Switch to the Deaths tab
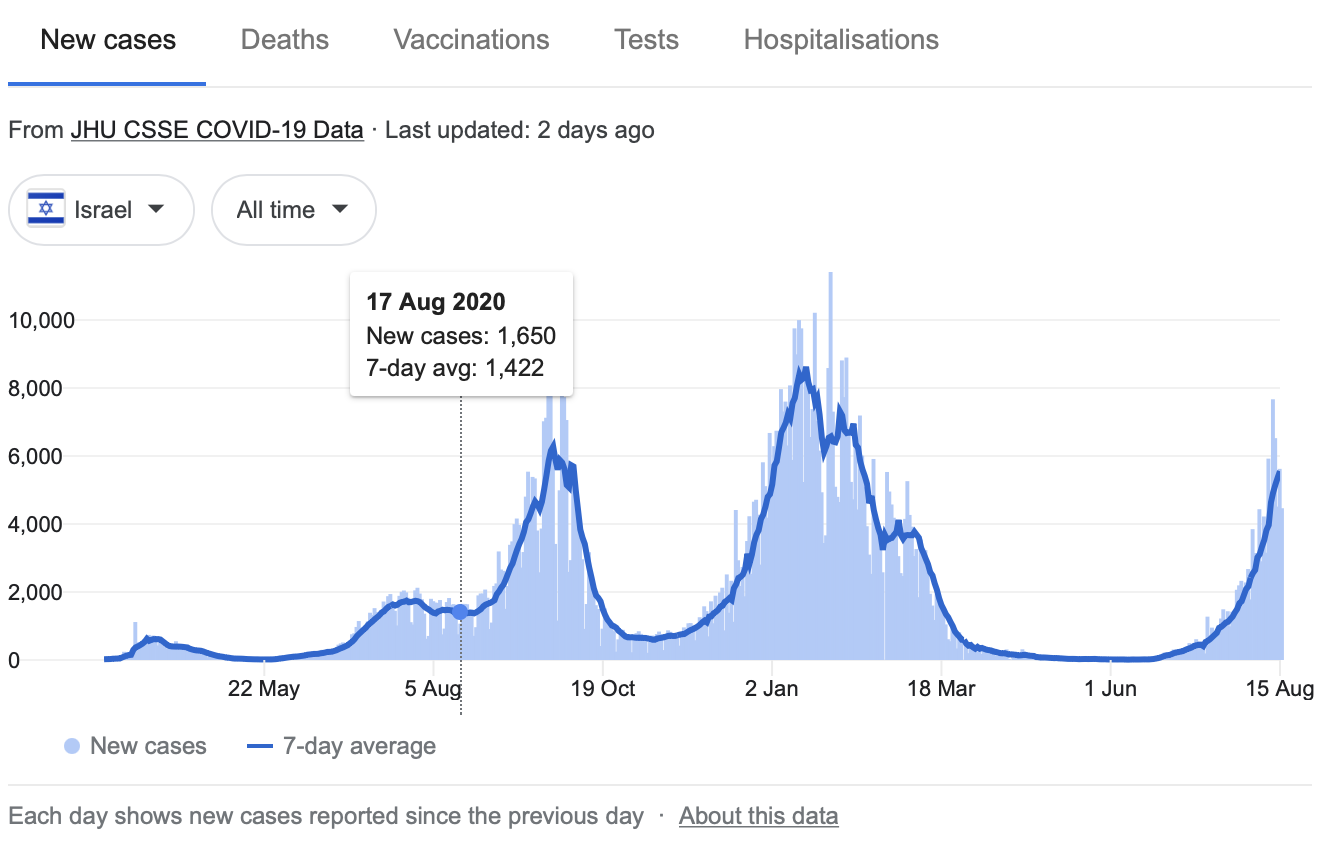The height and width of the screenshot is (844, 1324). 285,40
